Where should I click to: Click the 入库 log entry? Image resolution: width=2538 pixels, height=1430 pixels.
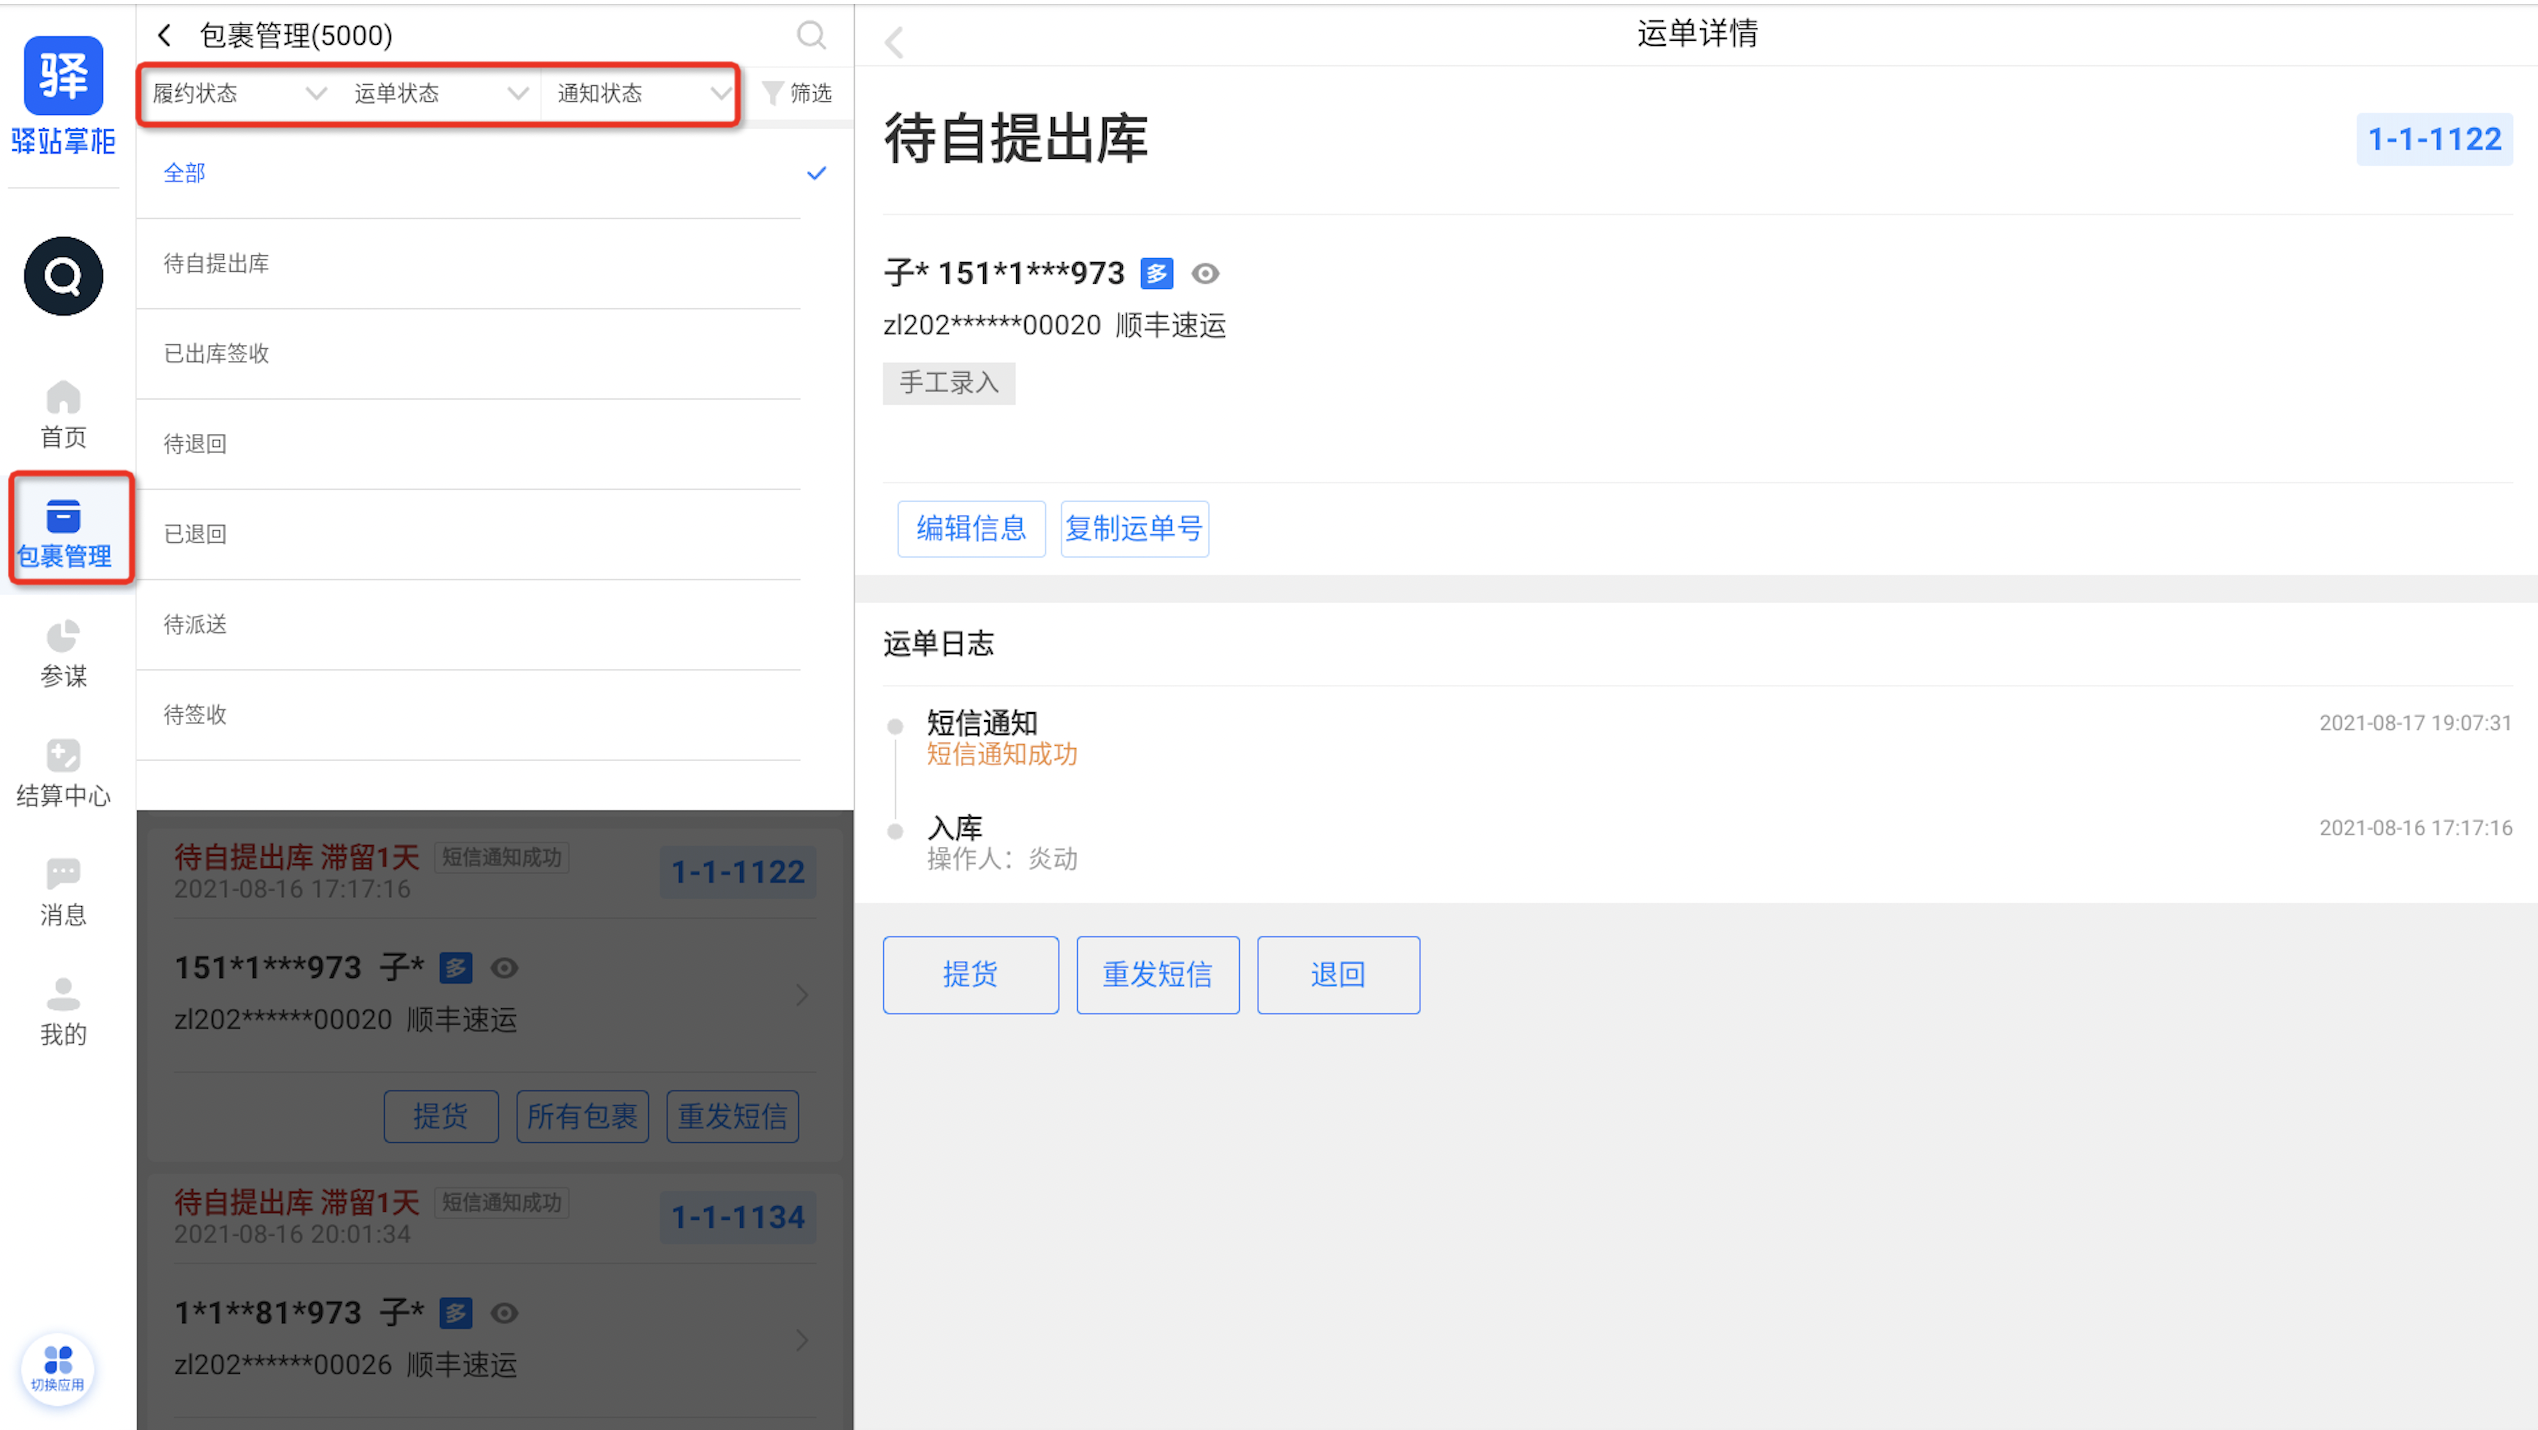pos(955,827)
